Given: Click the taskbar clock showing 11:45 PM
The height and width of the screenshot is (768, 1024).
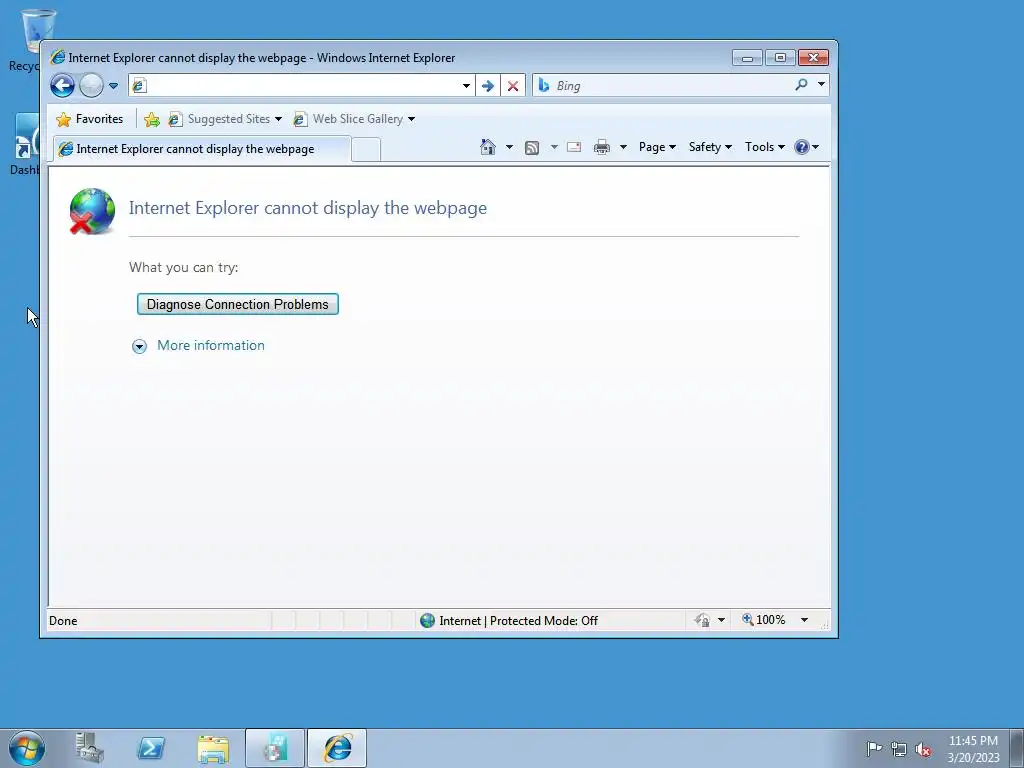Looking at the screenshot, I should (973, 748).
